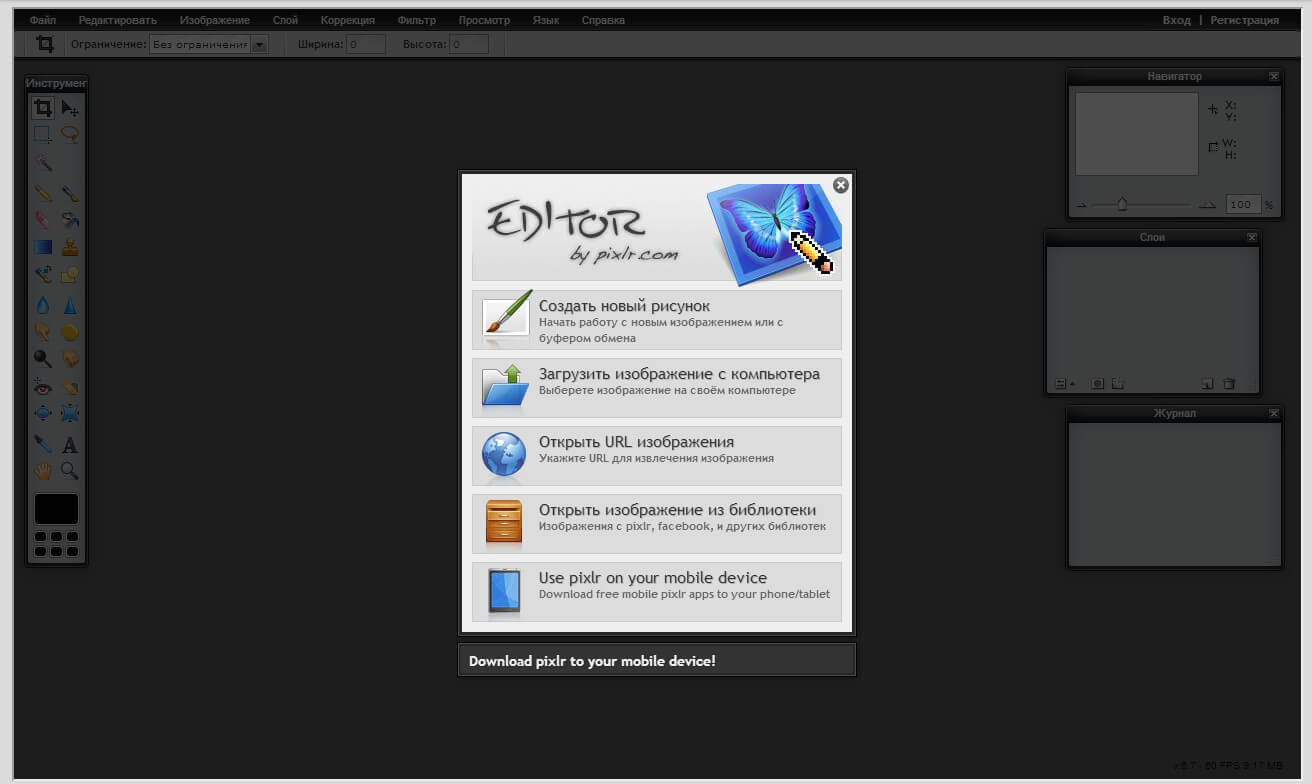The width and height of the screenshot is (1312, 784).
Task: Open the main color swatch
Action: (x=56, y=509)
